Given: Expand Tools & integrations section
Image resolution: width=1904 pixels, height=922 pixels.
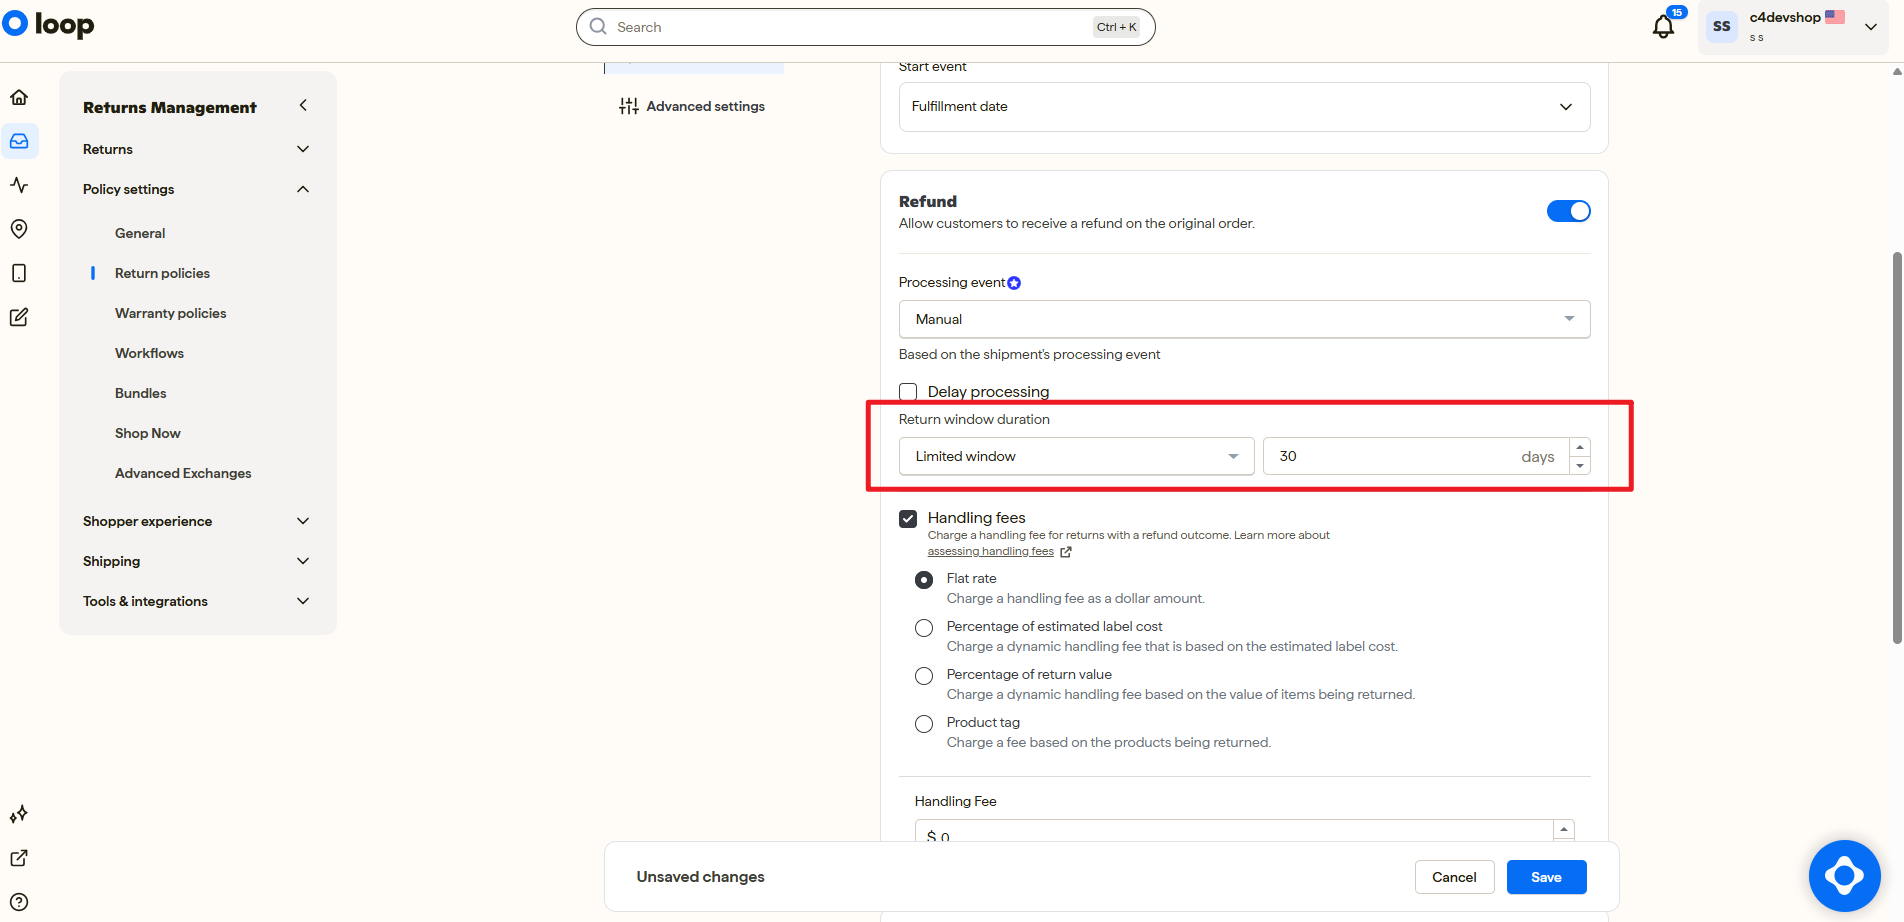Looking at the screenshot, I should 197,601.
